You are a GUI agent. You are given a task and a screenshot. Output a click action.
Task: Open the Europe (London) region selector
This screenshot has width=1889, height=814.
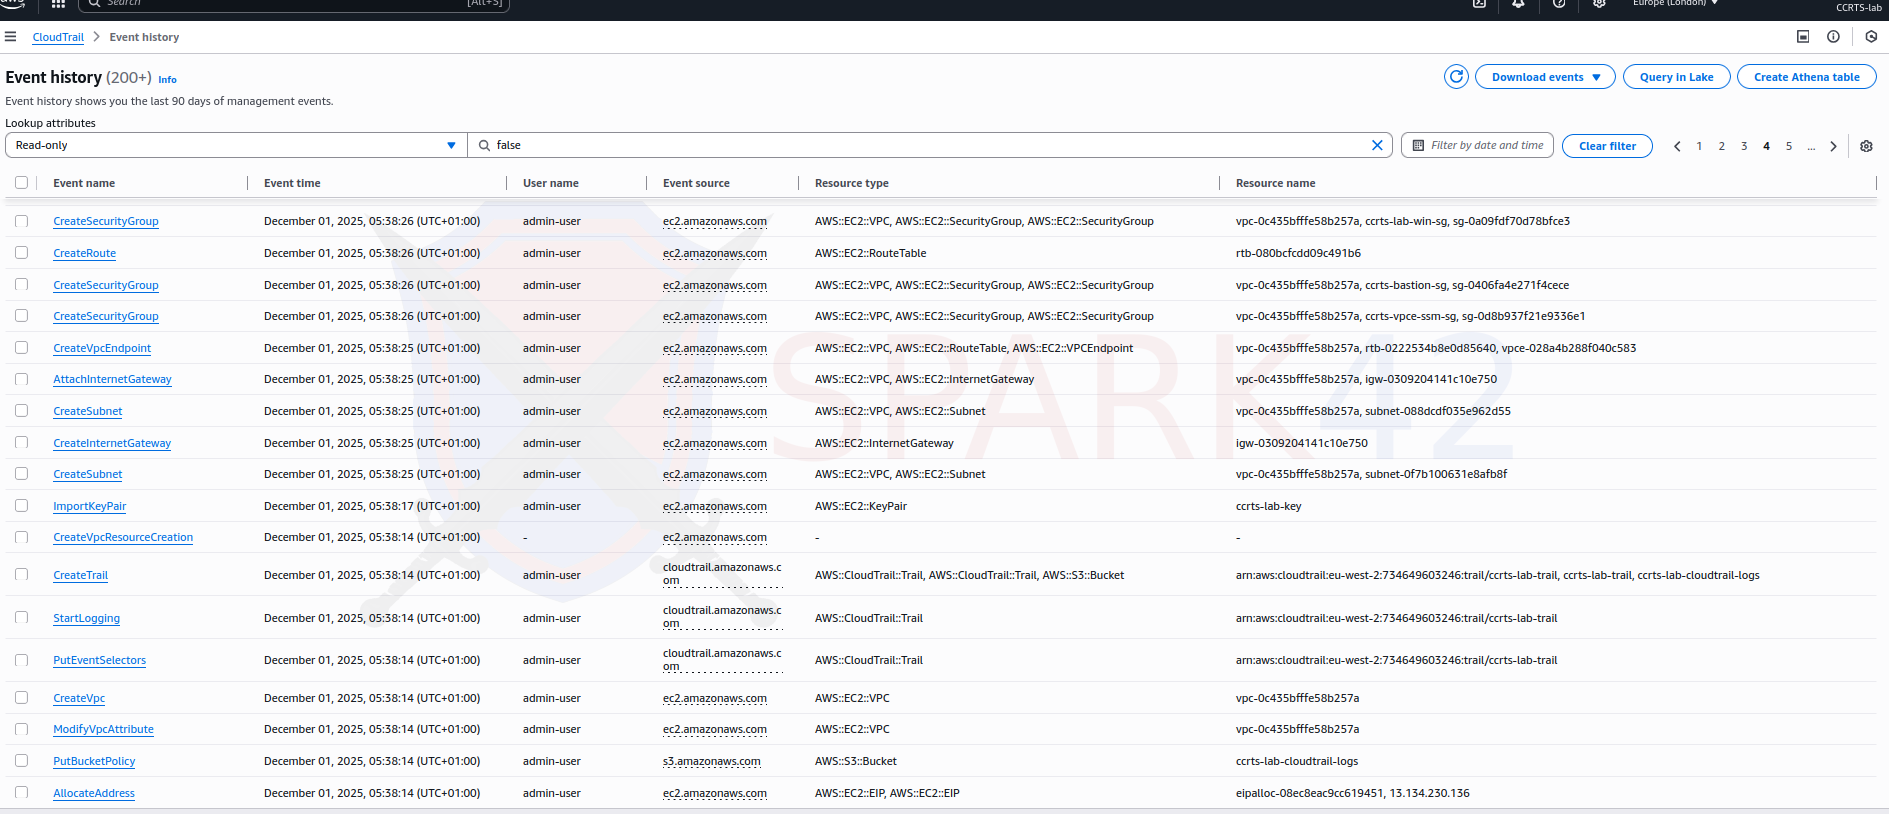(x=1675, y=3)
